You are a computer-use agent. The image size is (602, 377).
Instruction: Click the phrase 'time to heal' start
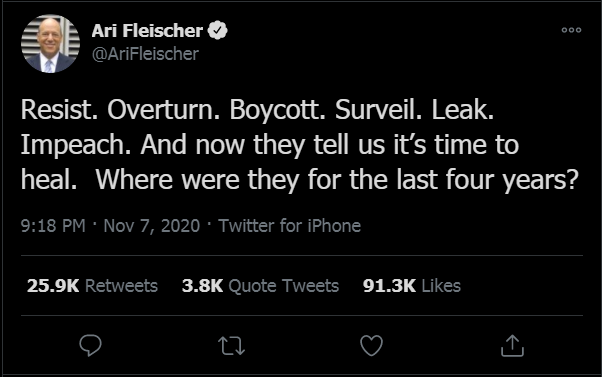pos(476,145)
